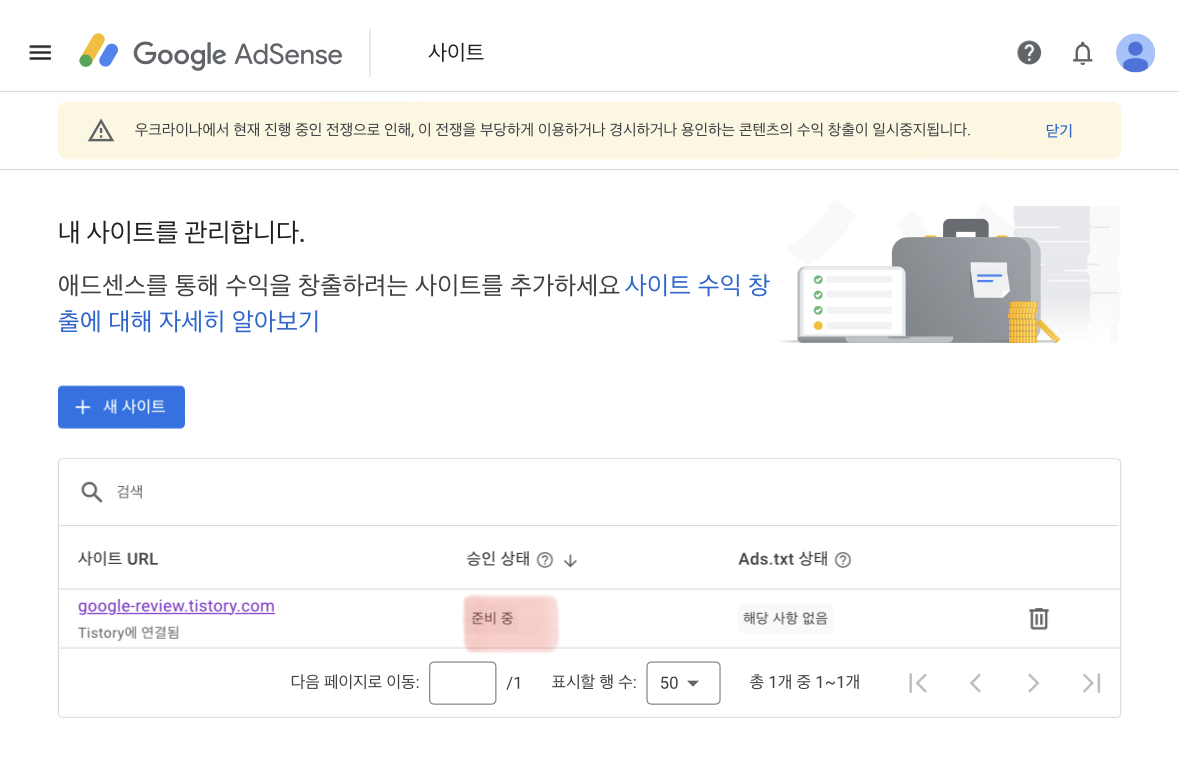Click the 사이트 page title
The width and height of the screenshot is (1179, 770).
[456, 53]
